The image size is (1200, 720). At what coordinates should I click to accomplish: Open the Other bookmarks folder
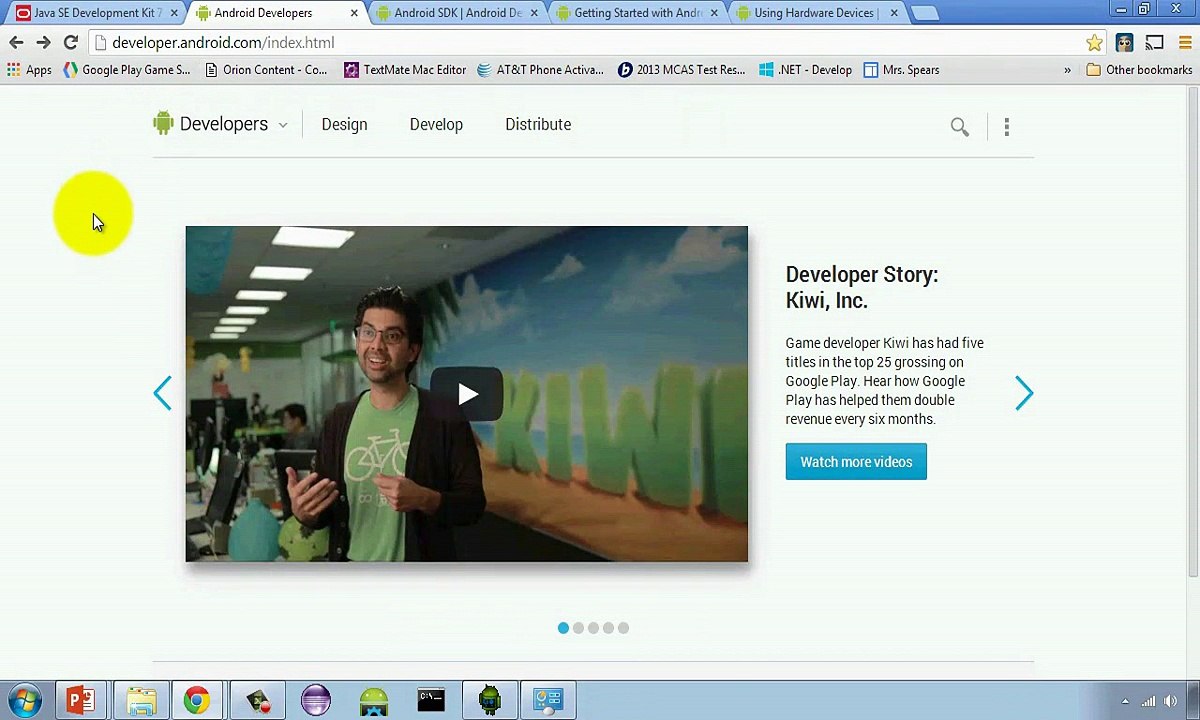click(x=1139, y=70)
